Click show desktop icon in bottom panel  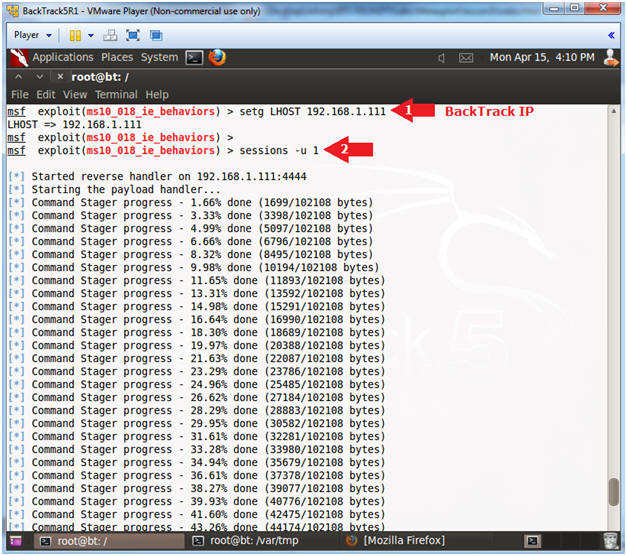[x=16, y=541]
